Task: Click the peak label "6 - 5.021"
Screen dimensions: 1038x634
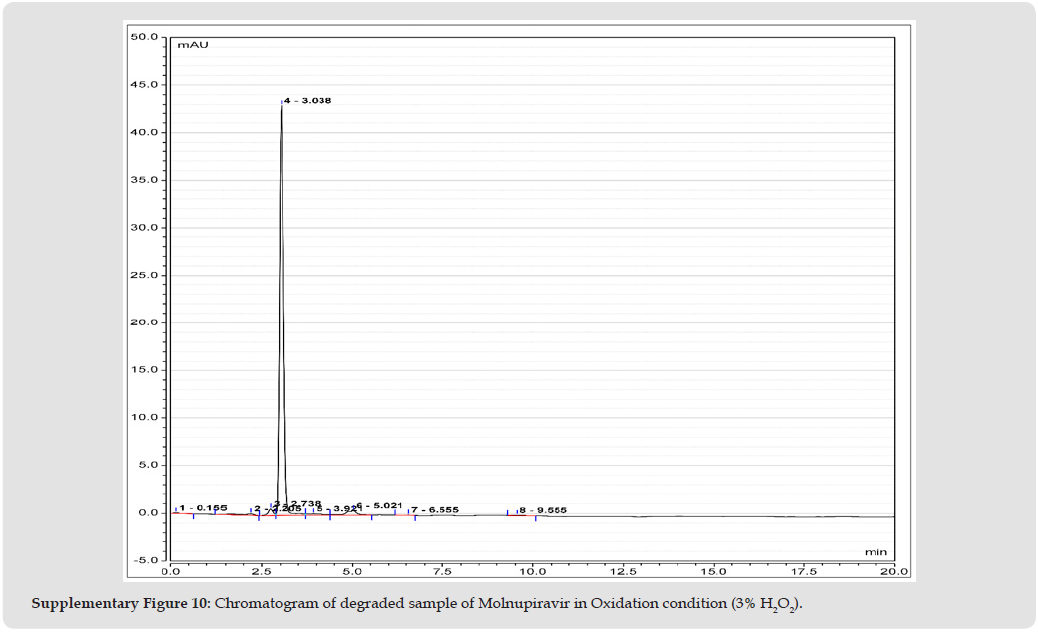Action: [x=379, y=505]
